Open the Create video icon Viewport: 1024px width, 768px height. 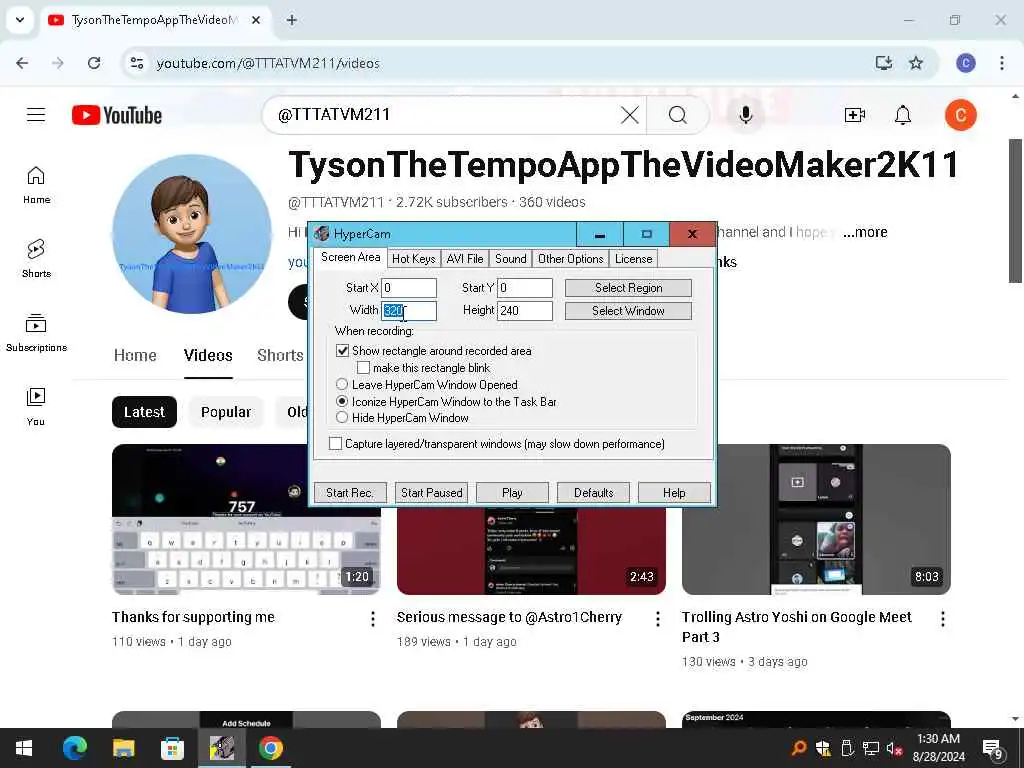854,116
